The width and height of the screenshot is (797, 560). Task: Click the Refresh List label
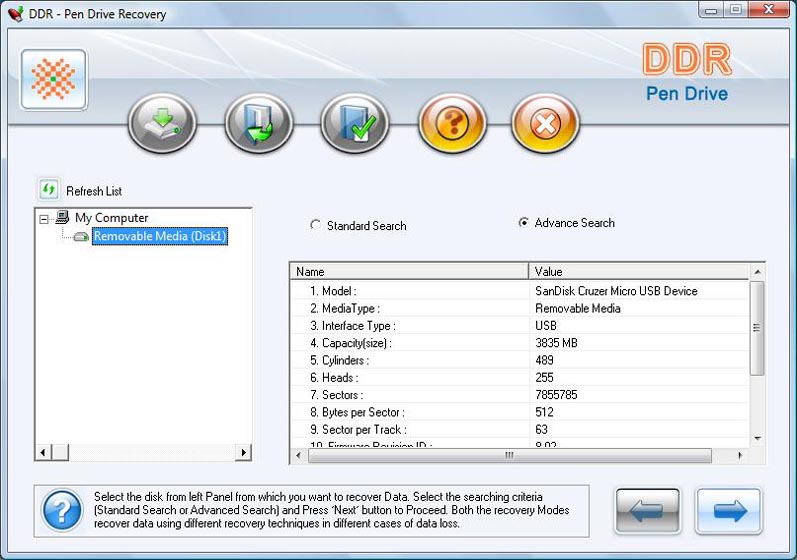click(94, 191)
